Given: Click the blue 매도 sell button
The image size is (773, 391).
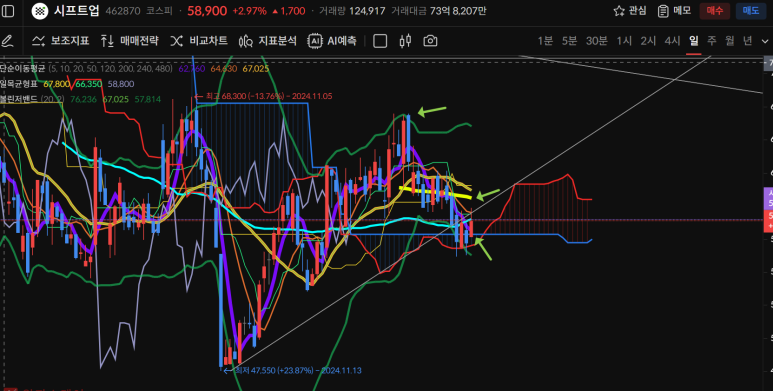Looking at the screenshot, I should tap(751, 11).
